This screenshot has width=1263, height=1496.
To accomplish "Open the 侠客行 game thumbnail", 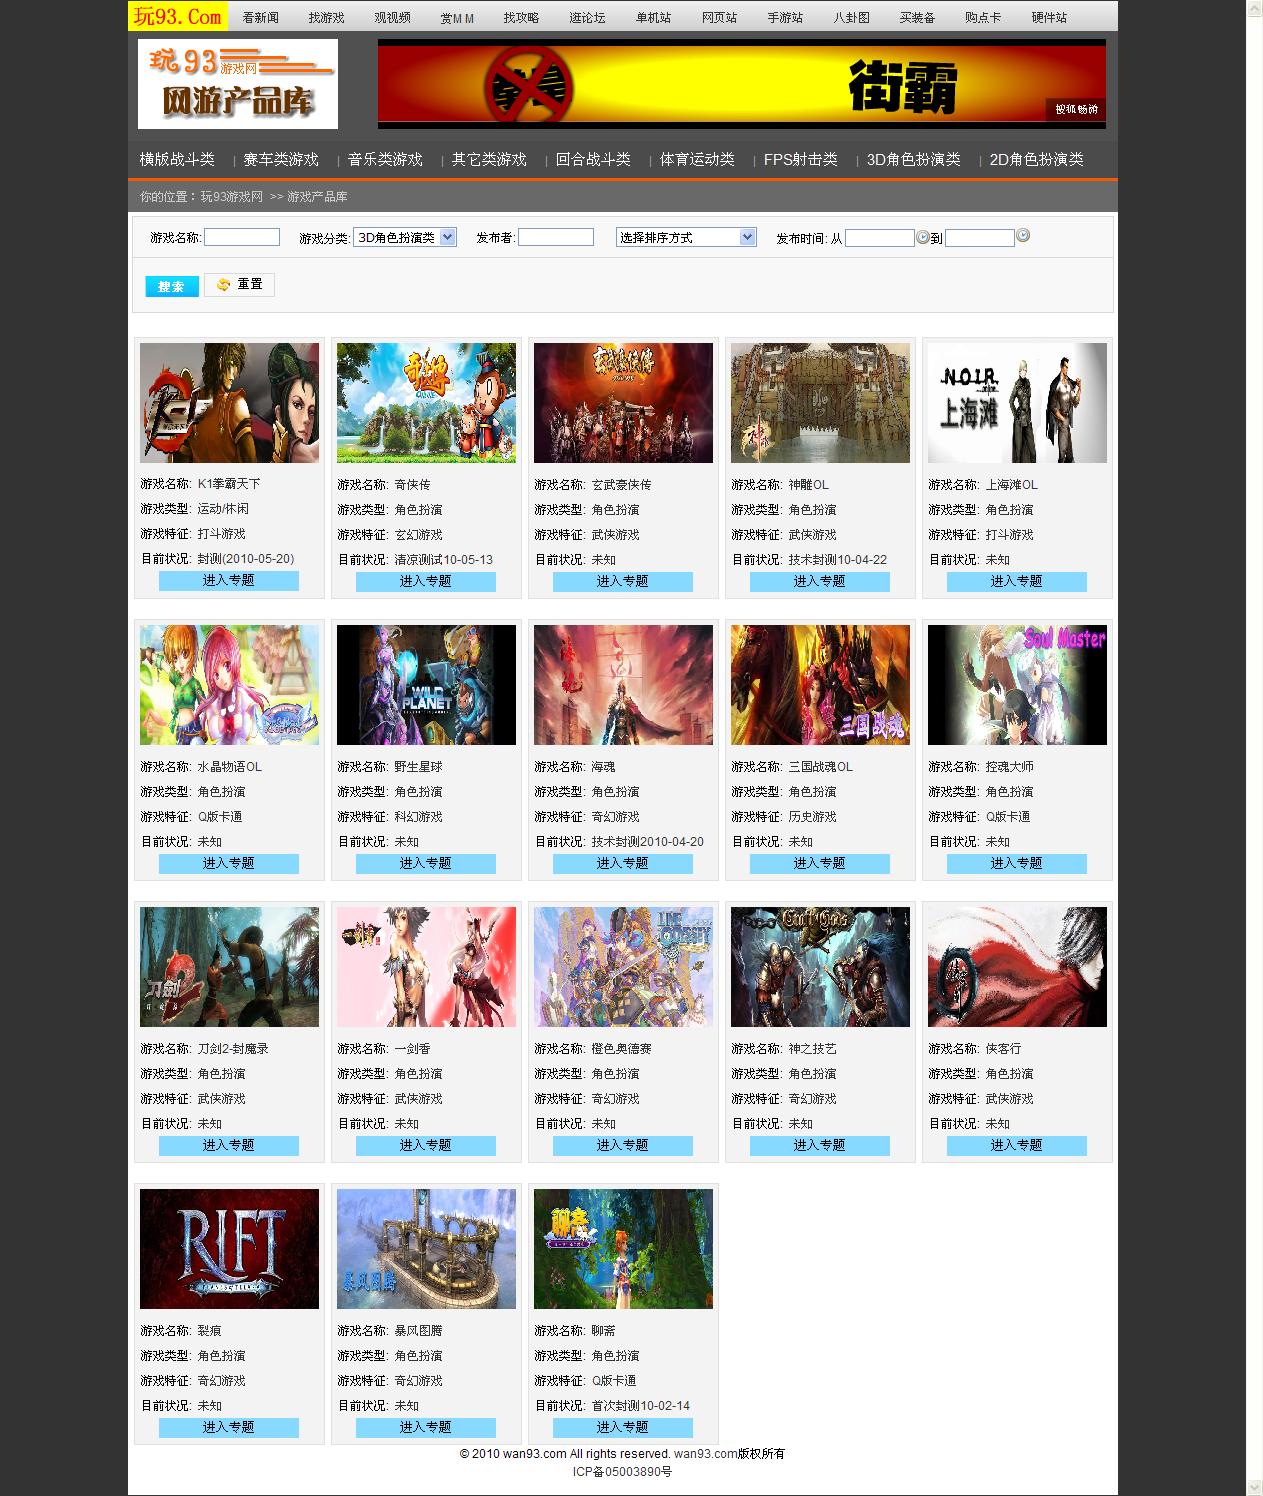I will point(1018,967).
